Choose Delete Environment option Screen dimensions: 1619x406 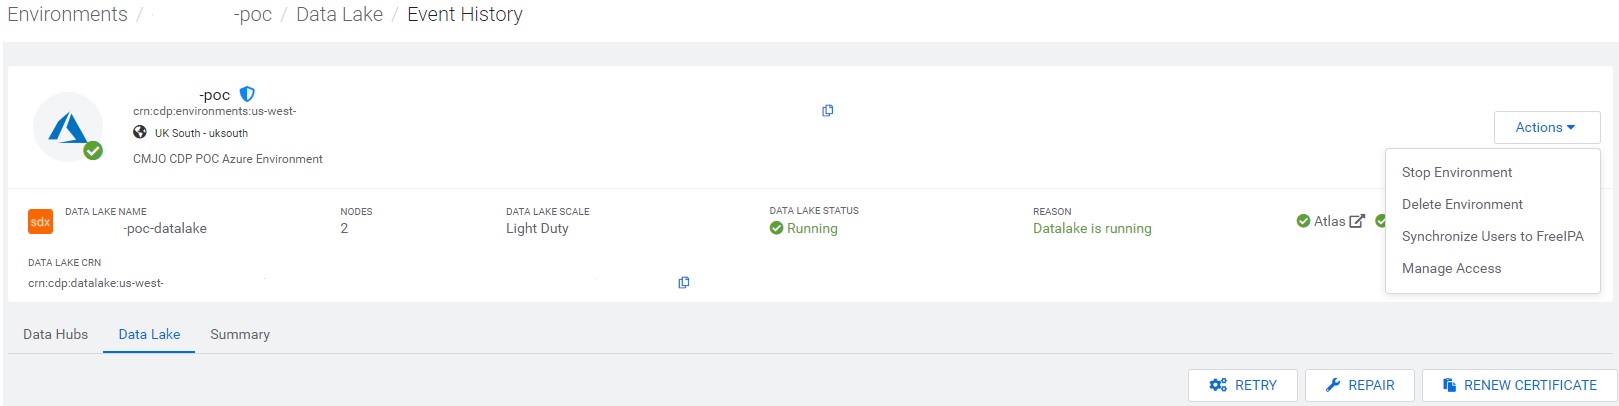click(1462, 204)
